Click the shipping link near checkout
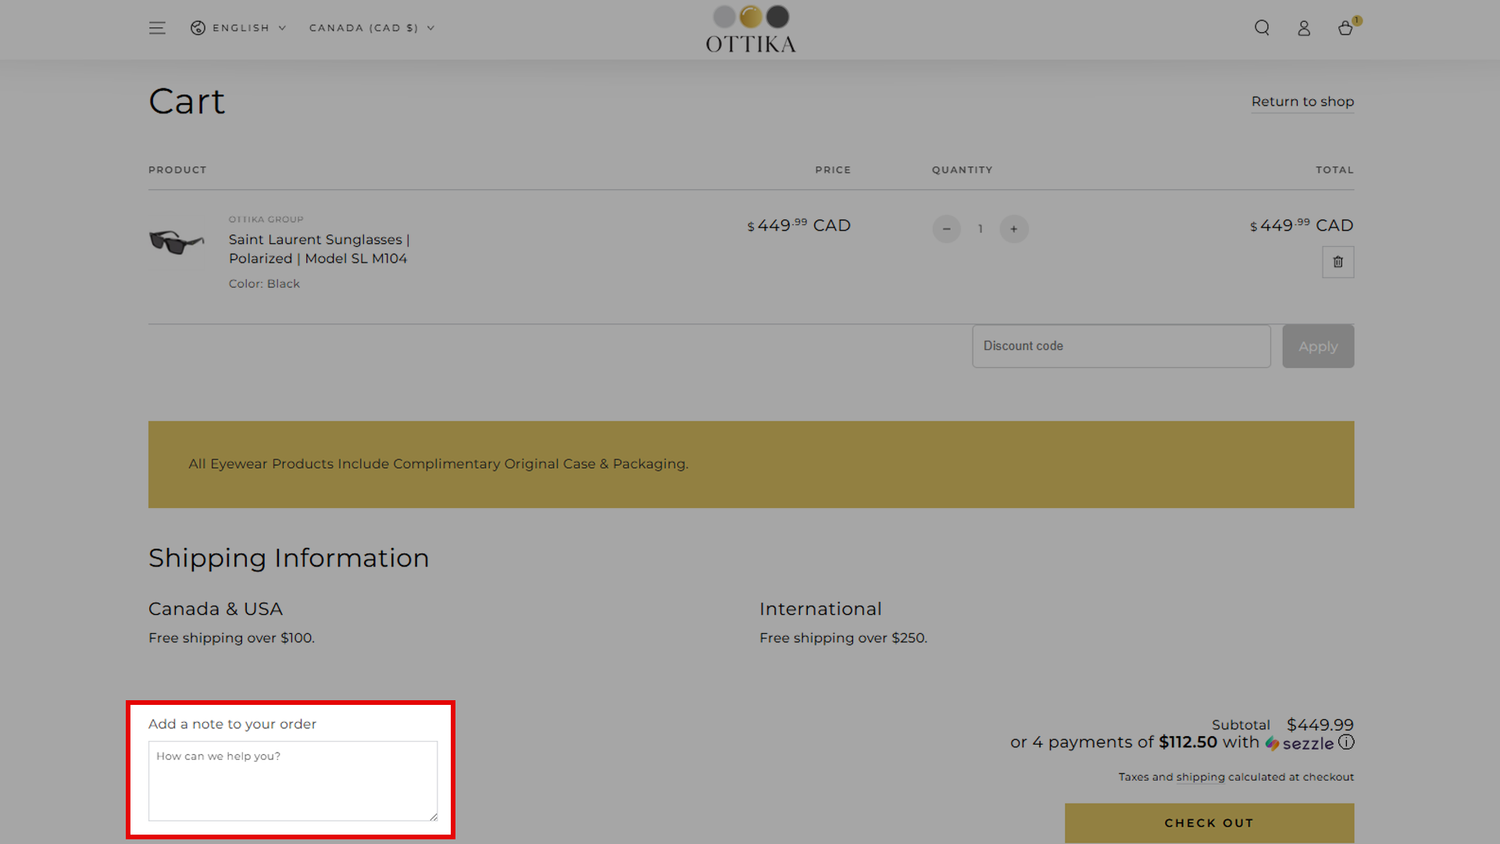The width and height of the screenshot is (1500, 844). point(1200,777)
